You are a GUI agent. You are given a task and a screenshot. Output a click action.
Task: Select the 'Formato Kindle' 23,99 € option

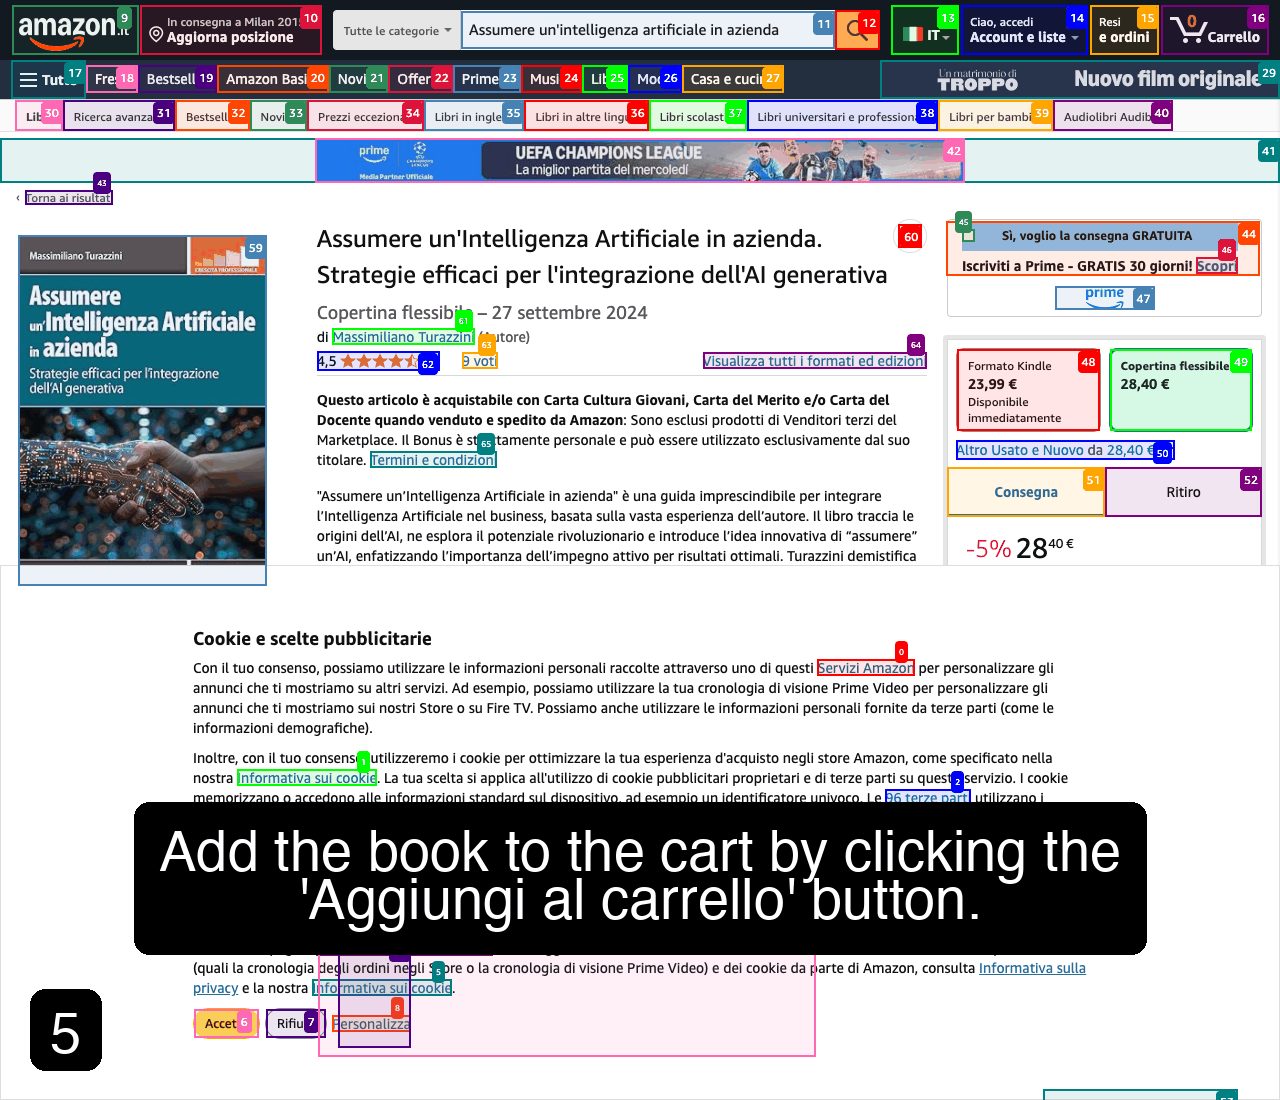pyautogui.click(x=1028, y=390)
